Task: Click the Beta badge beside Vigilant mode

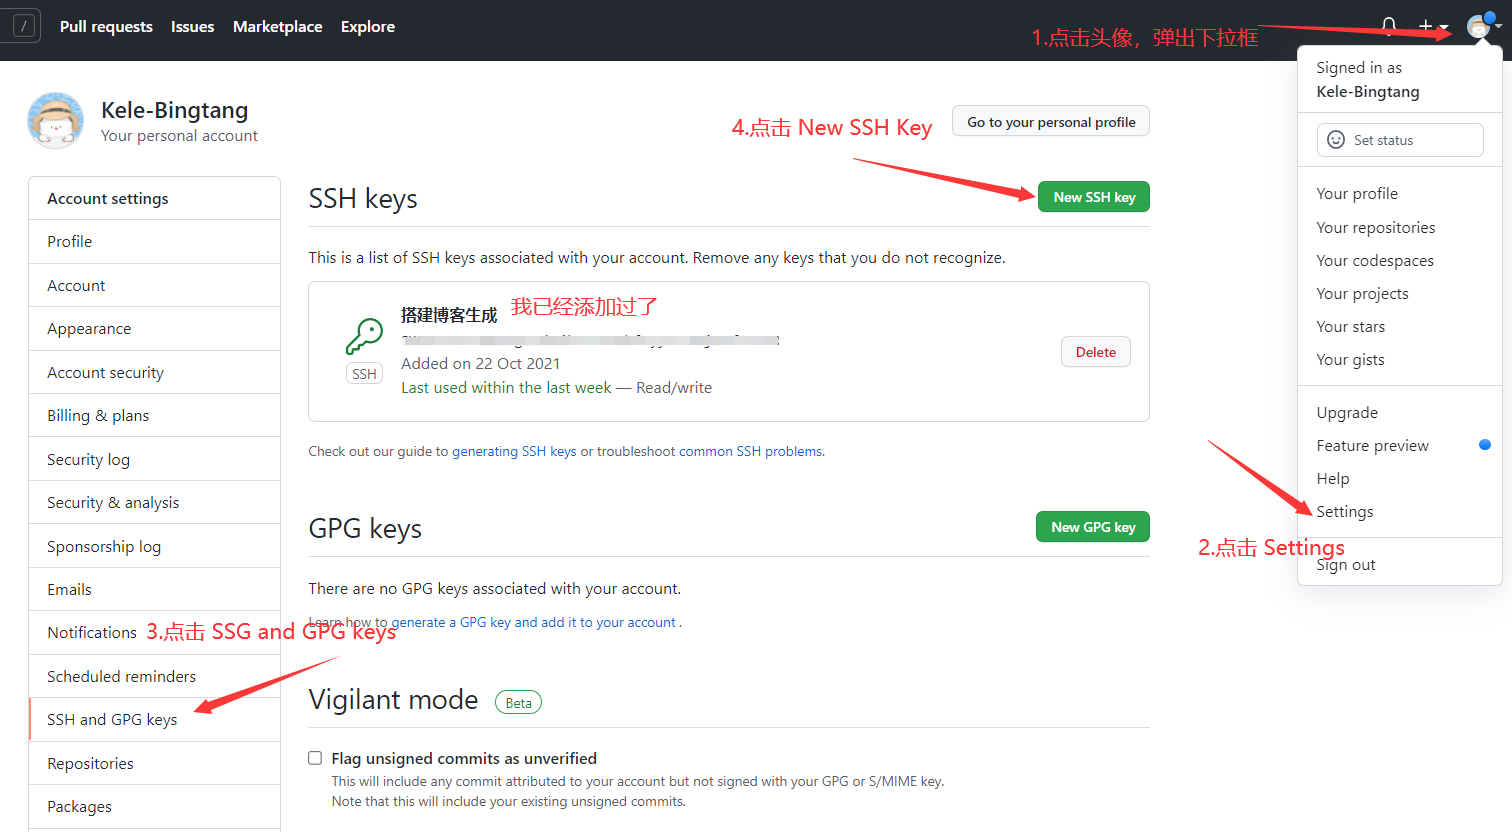Action: pyautogui.click(x=518, y=703)
